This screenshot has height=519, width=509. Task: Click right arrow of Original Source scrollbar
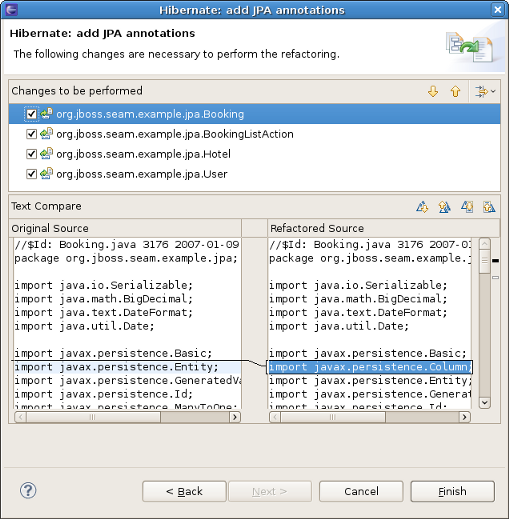235,417
